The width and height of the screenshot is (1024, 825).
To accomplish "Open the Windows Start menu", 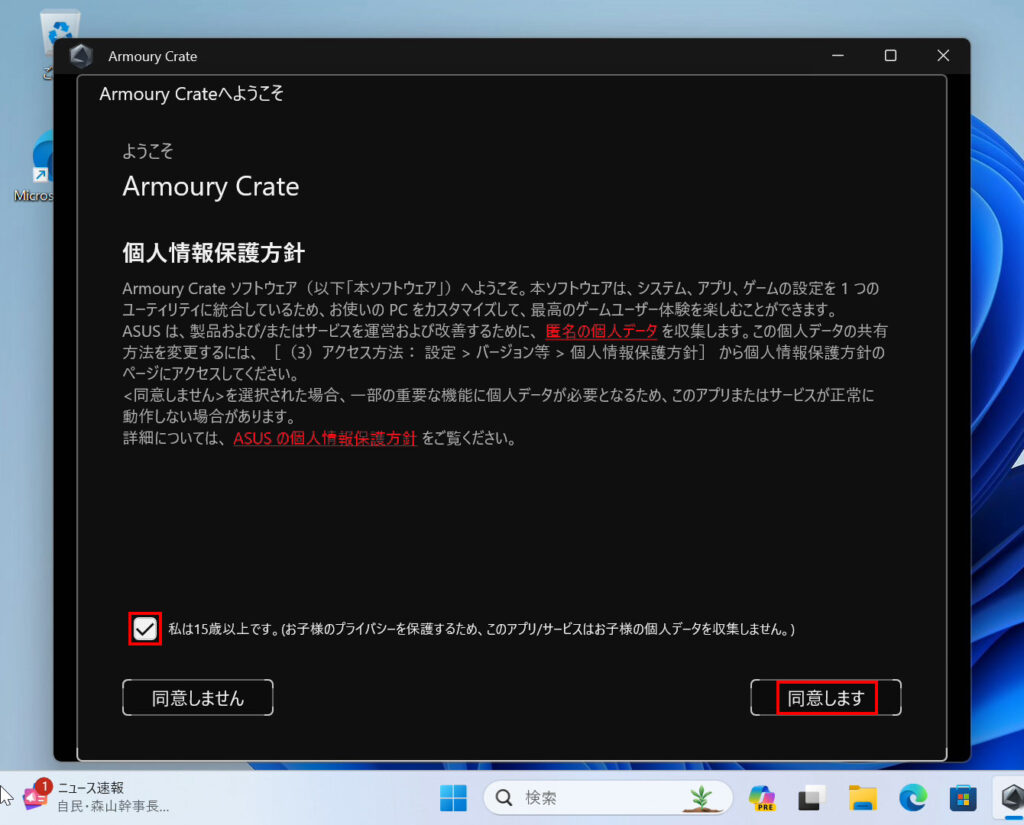I will (x=453, y=798).
